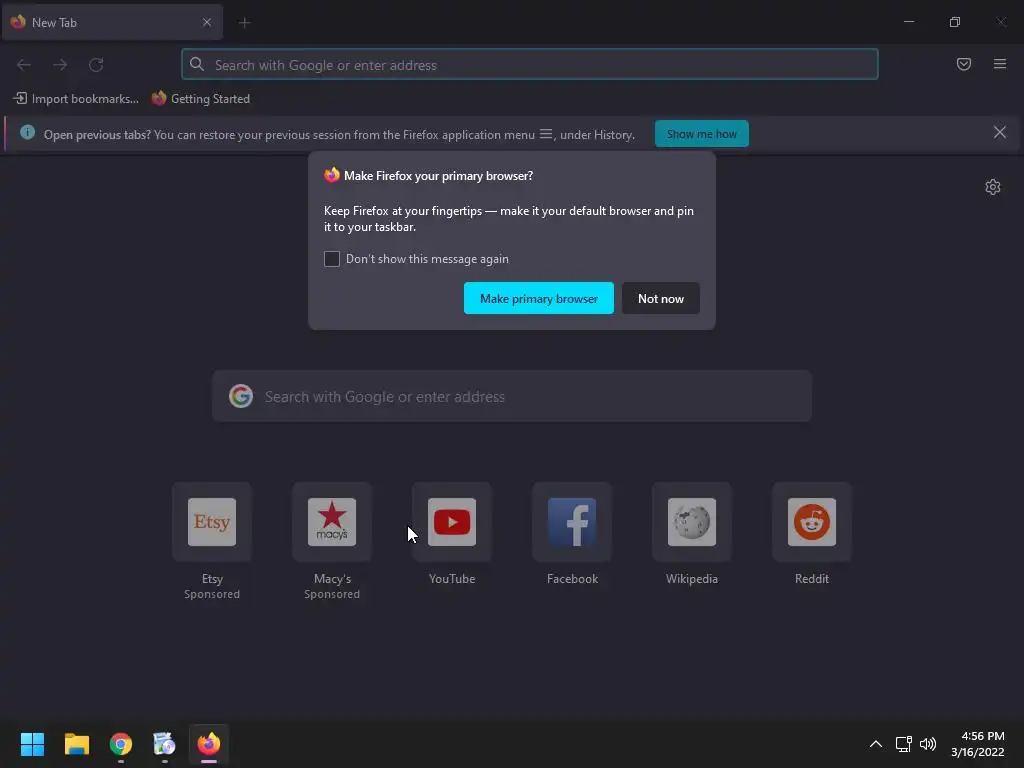Open Chrome from the taskbar
This screenshot has width=1024, height=768.
click(x=121, y=744)
